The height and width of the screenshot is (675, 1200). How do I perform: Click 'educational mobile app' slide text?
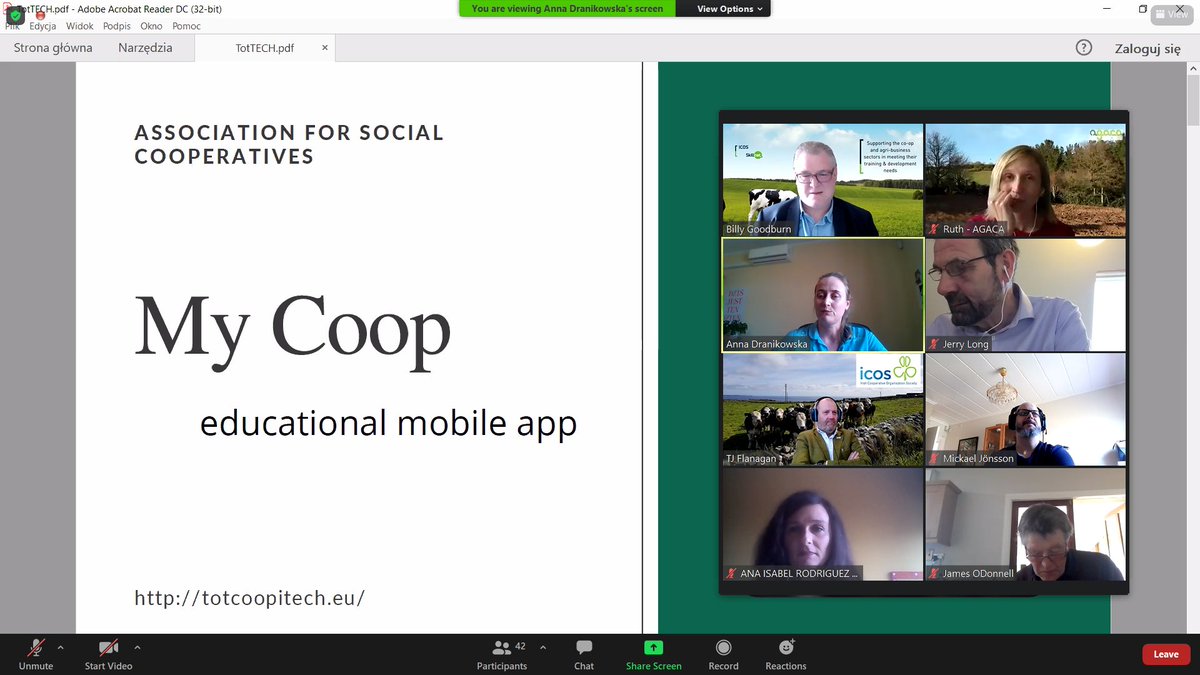(x=388, y=423)
